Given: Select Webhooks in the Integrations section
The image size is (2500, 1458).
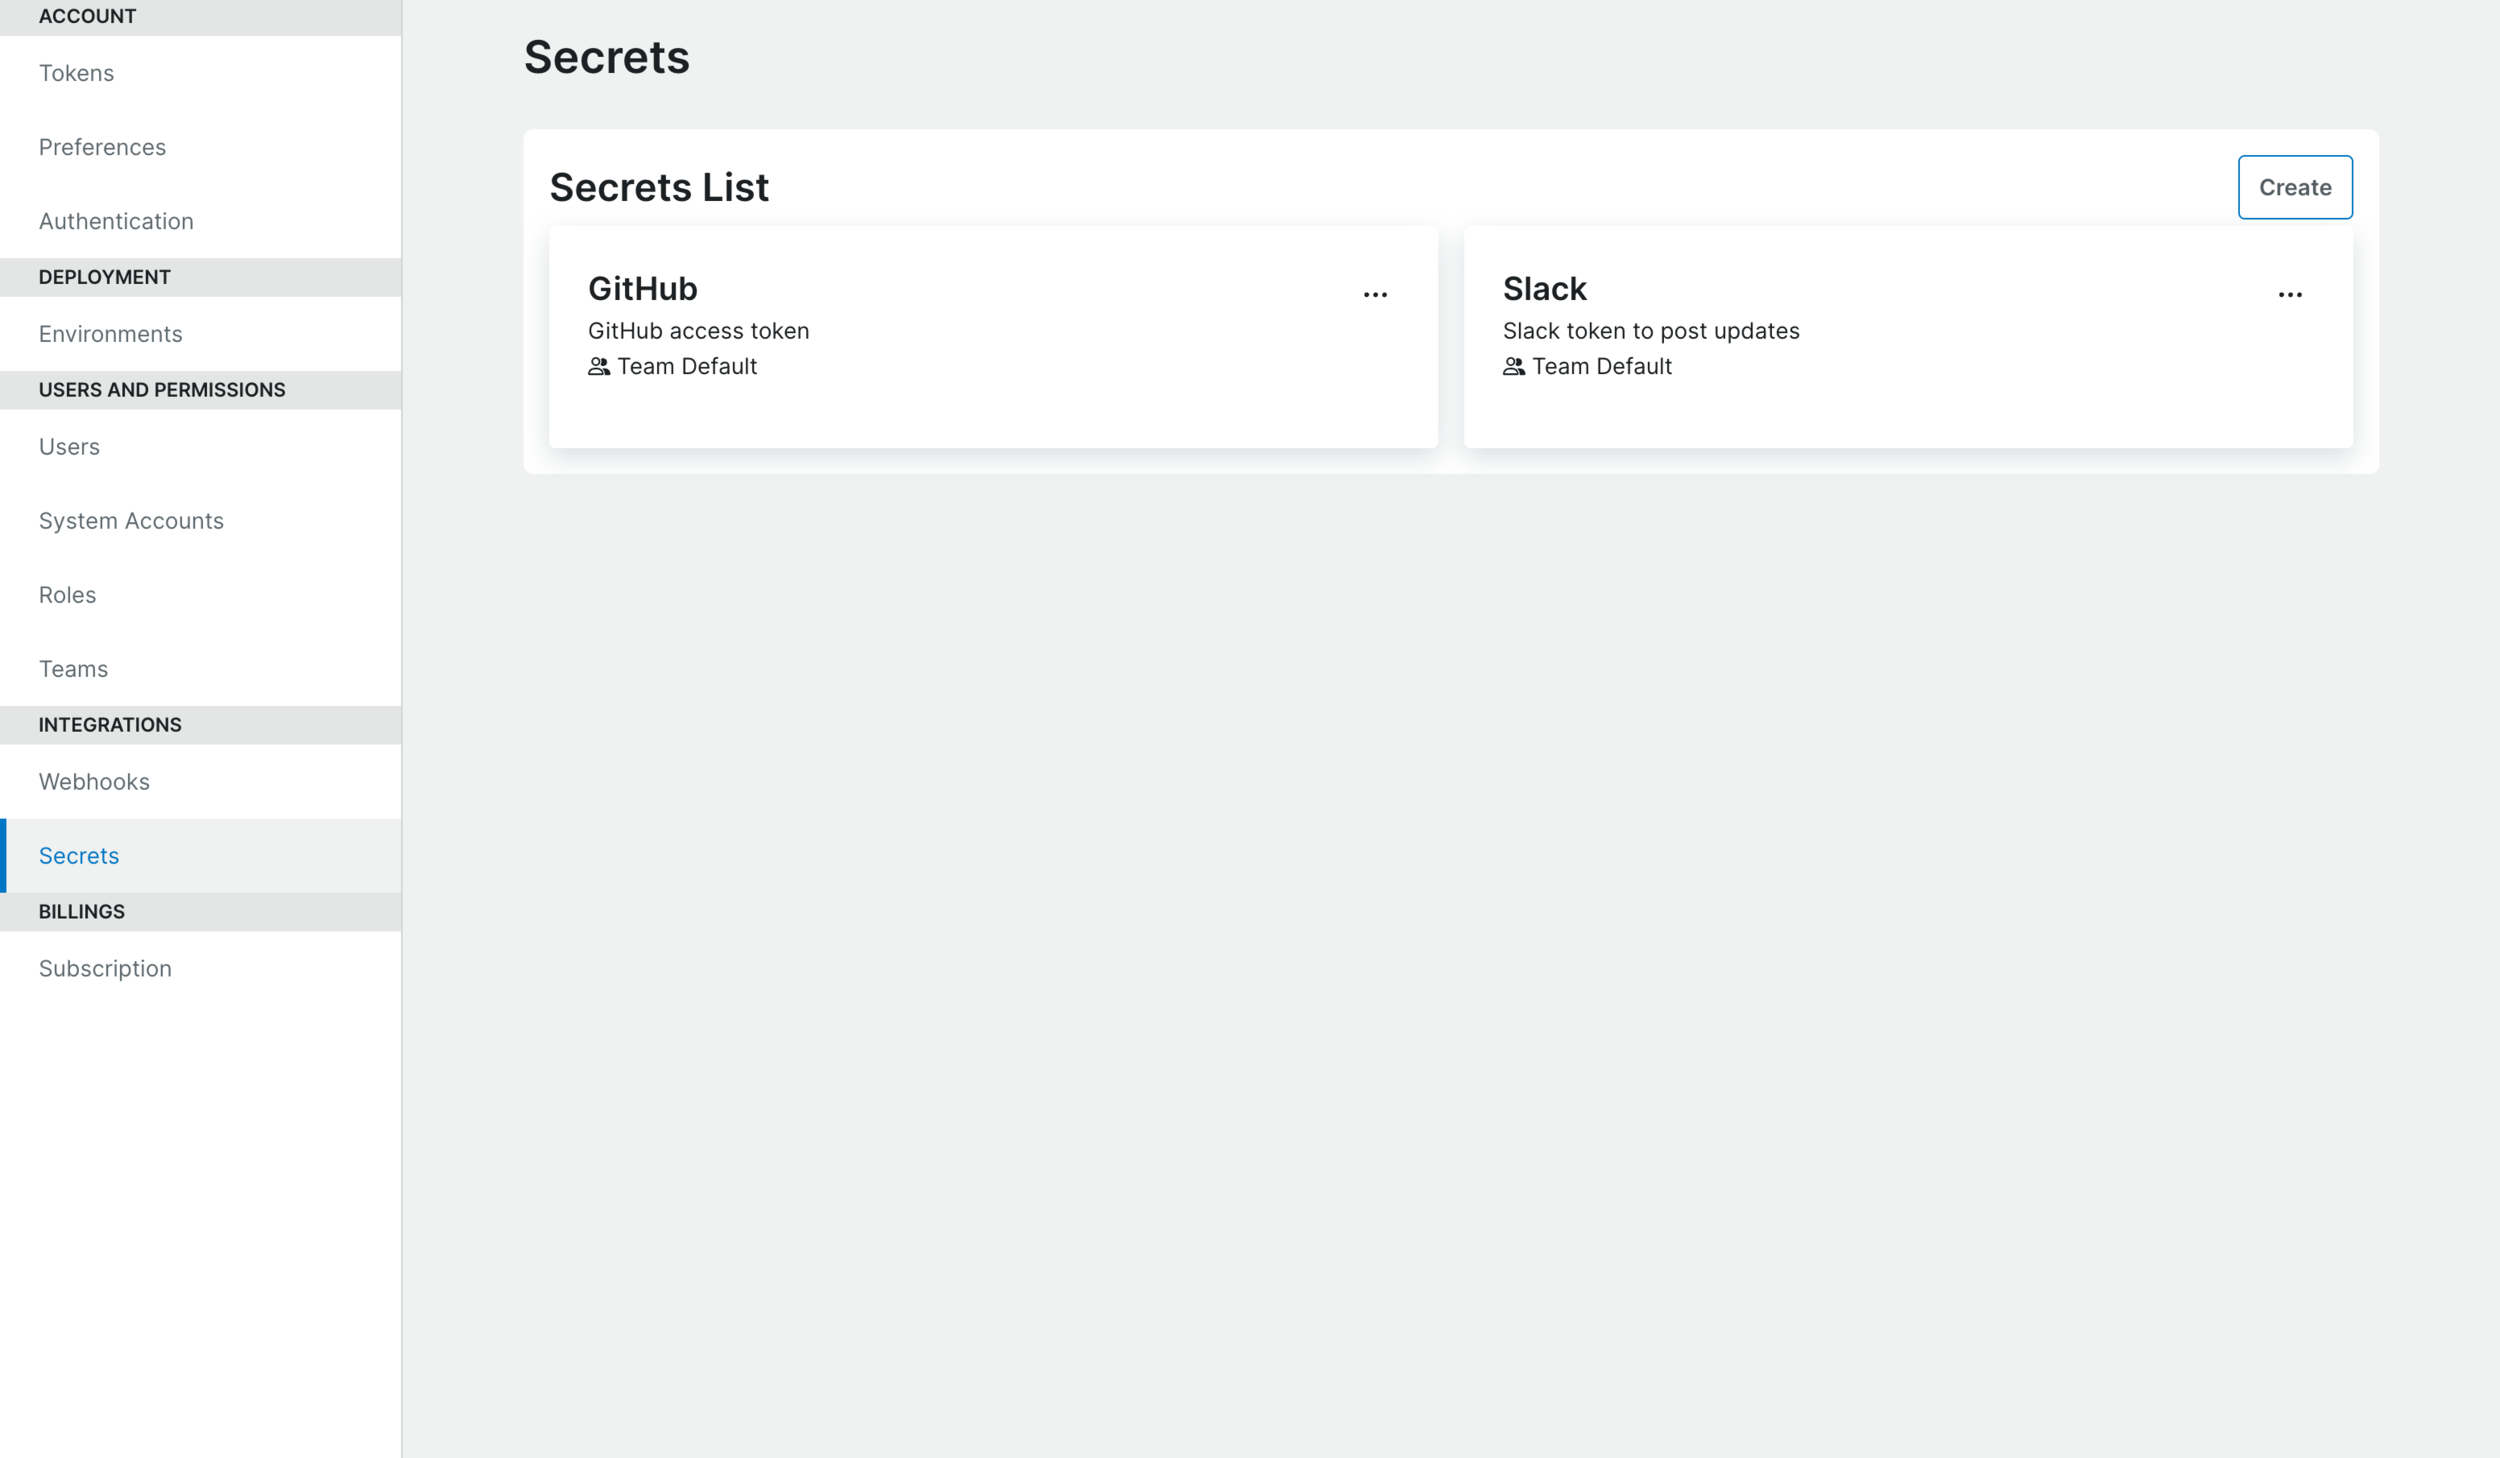Looking at the screenshot, I should 94,781.
